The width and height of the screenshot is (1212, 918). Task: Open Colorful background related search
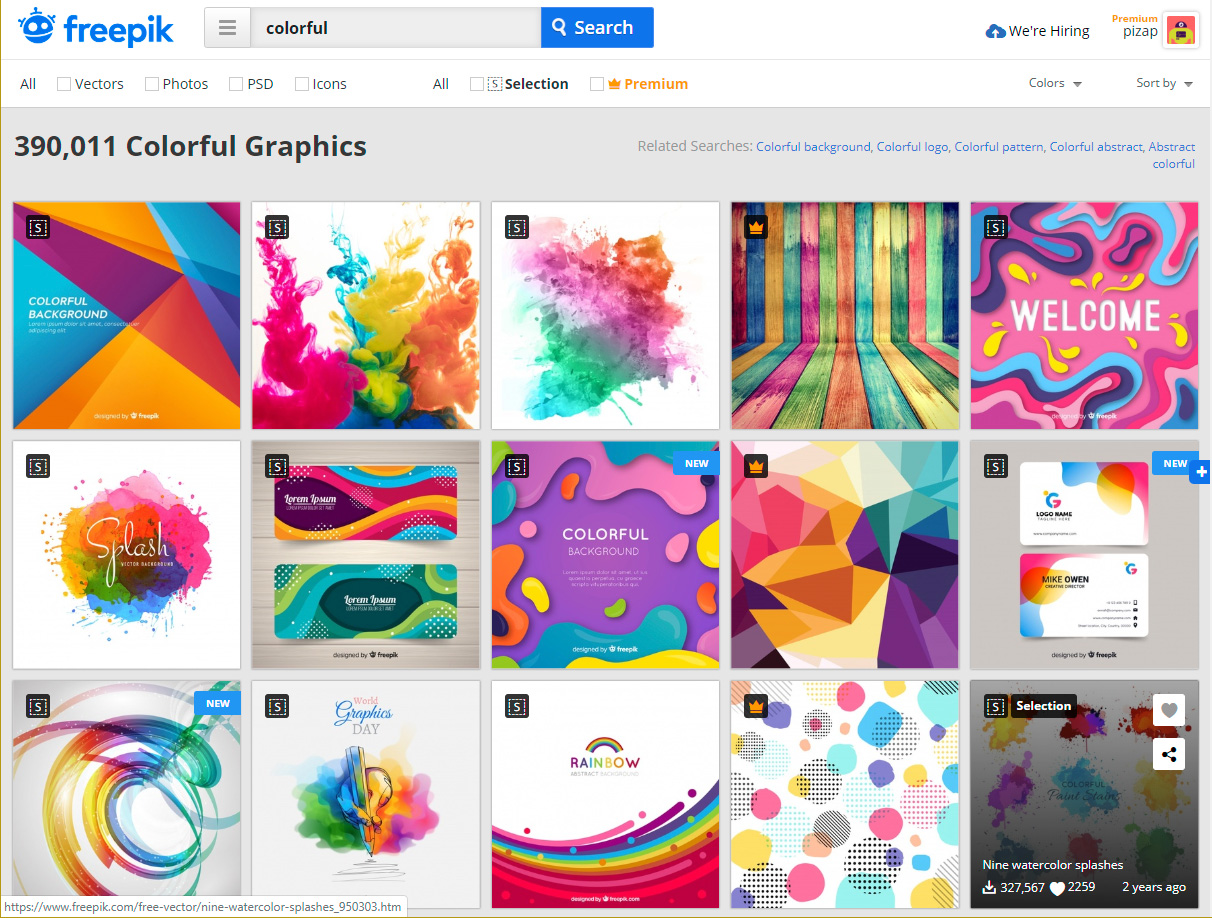(813, 147)
